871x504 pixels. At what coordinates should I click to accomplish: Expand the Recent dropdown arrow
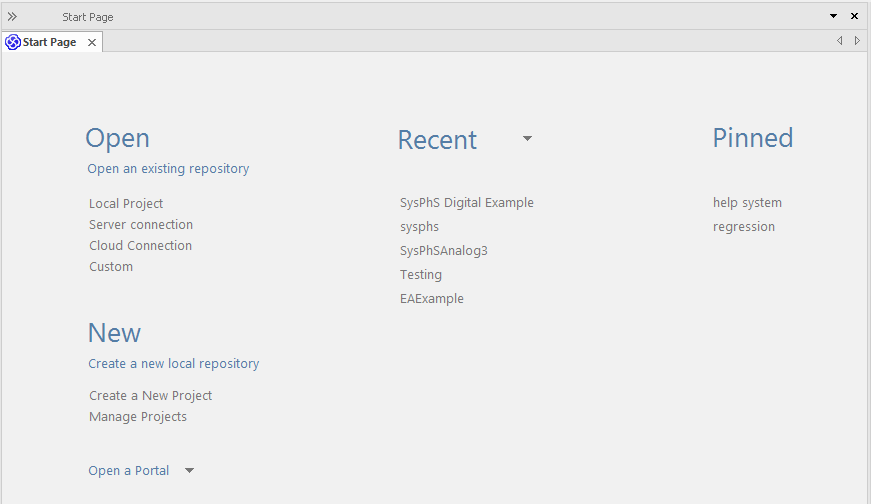(x=527, y=139)
